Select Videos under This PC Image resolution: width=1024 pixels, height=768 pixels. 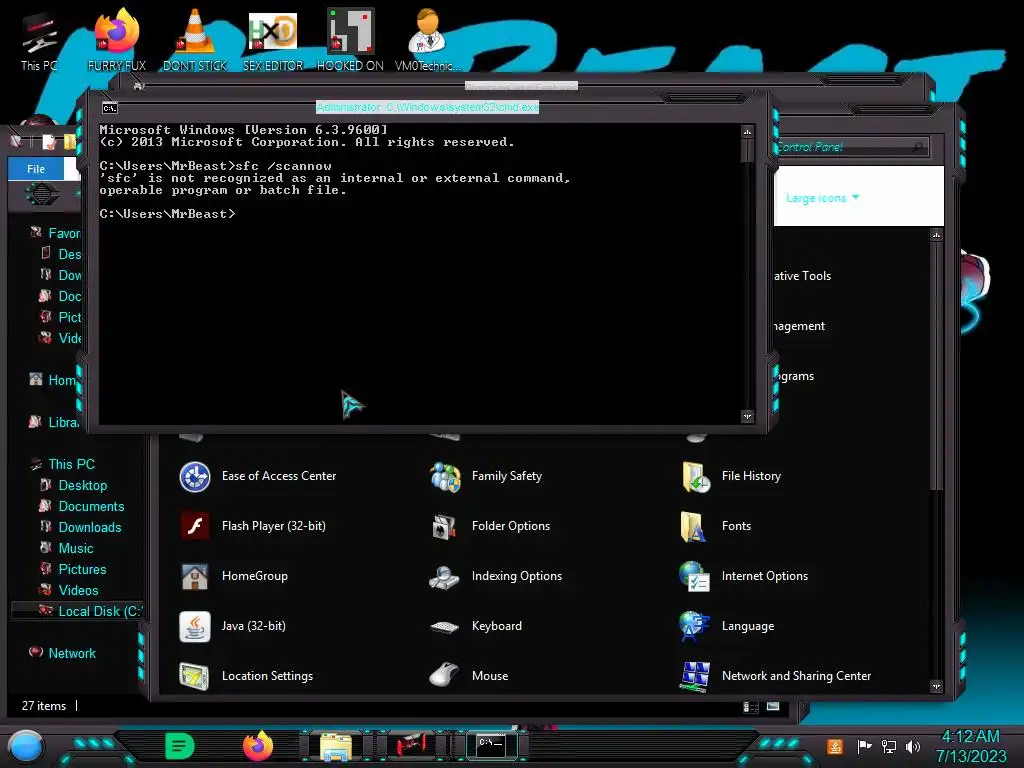click(x=78, y=590)
